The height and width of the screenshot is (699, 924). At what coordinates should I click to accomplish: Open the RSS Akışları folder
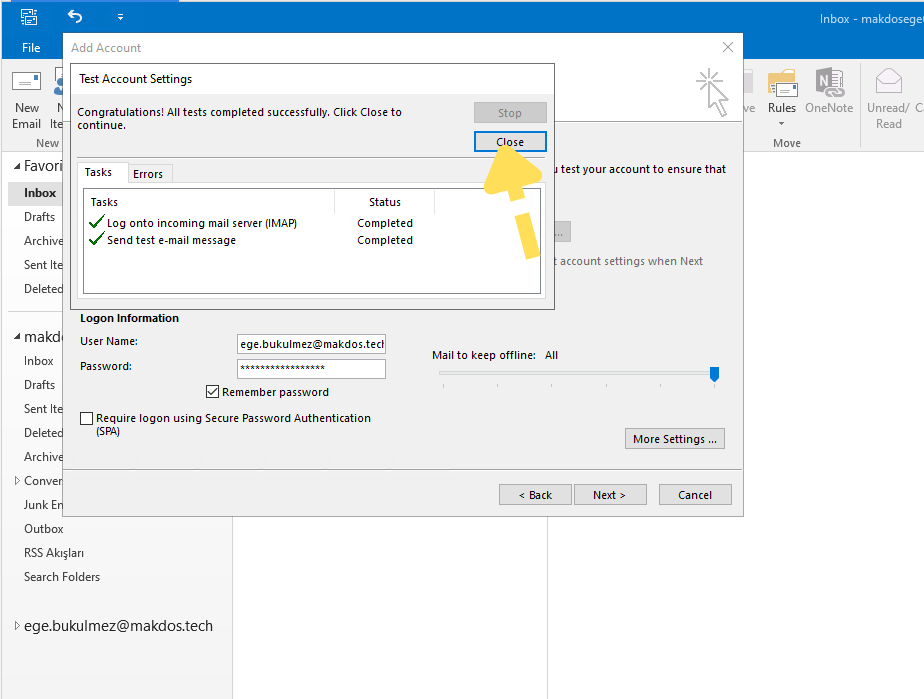[54, 553]
